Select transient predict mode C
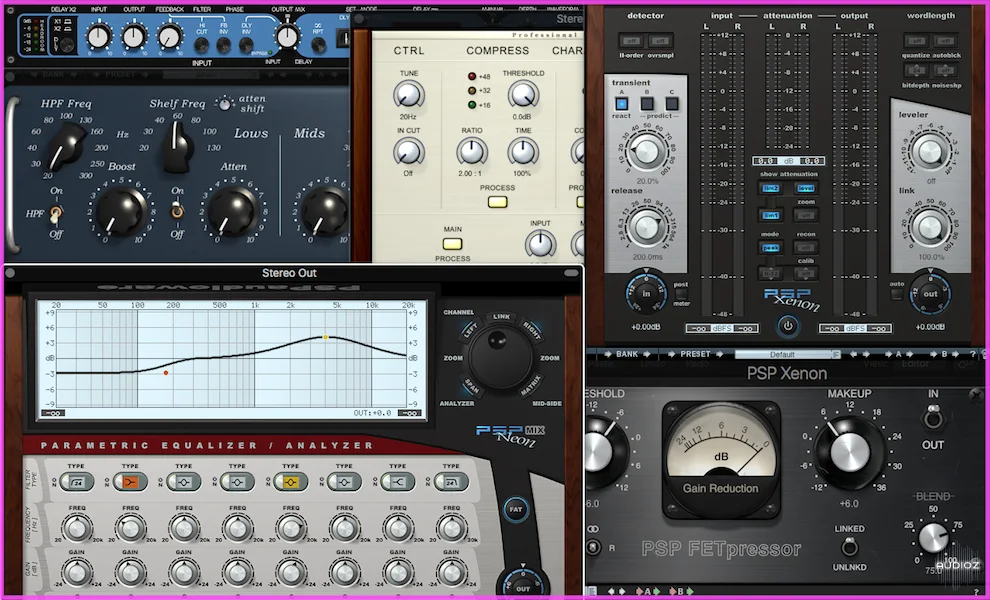 672,104
